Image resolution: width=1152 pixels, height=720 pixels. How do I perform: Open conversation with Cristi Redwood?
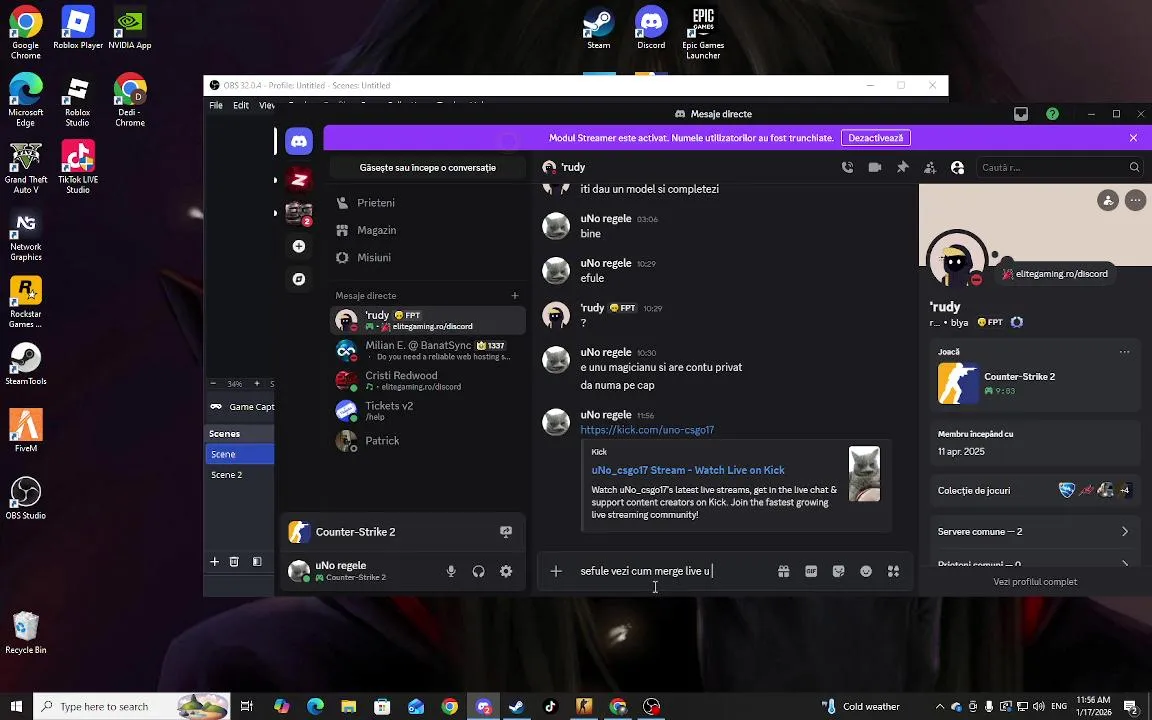pos(428,381)
